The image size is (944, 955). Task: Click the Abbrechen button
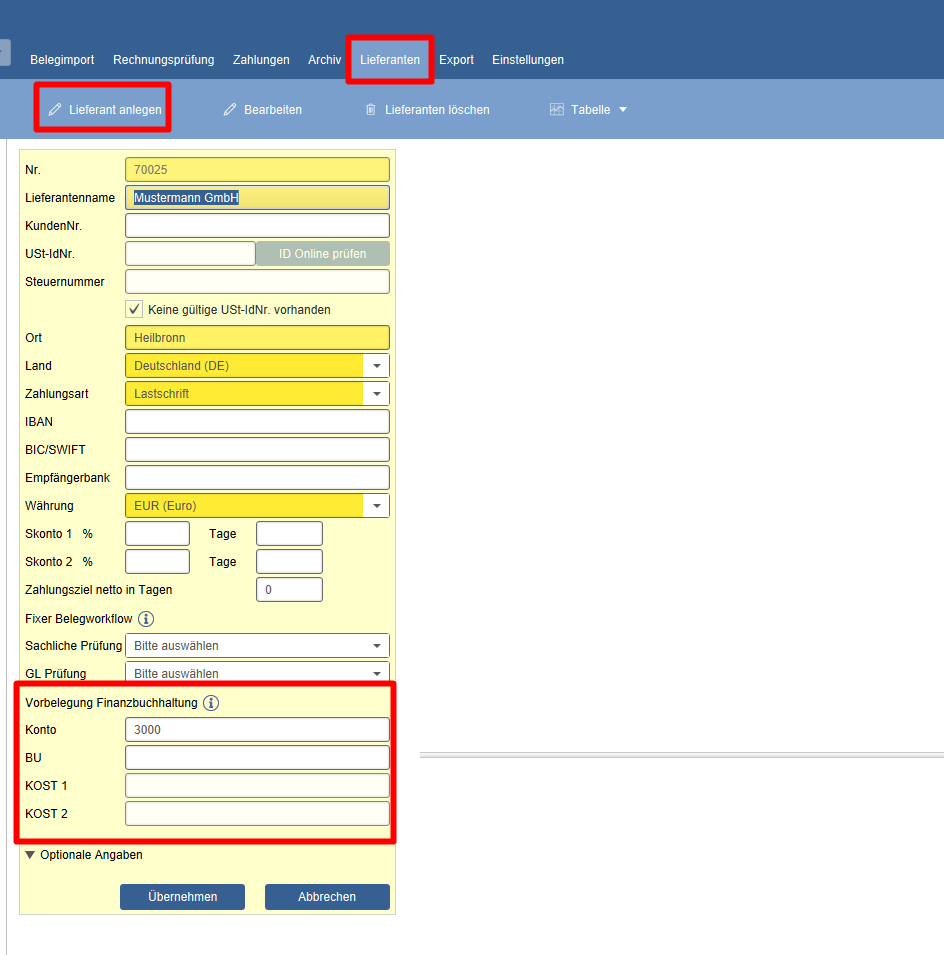(327, 897)
